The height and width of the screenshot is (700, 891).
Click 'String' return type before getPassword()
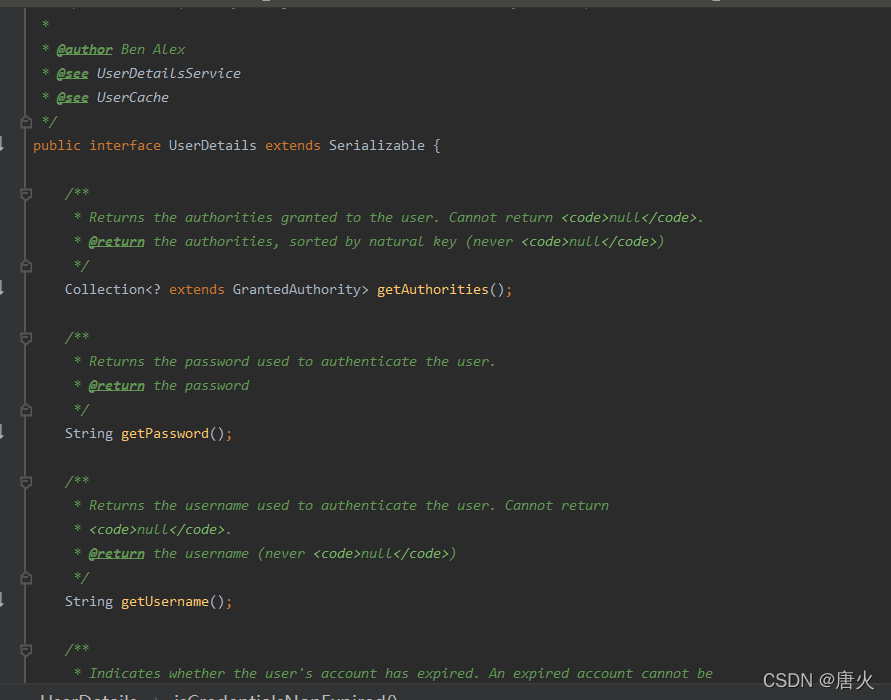89,434
